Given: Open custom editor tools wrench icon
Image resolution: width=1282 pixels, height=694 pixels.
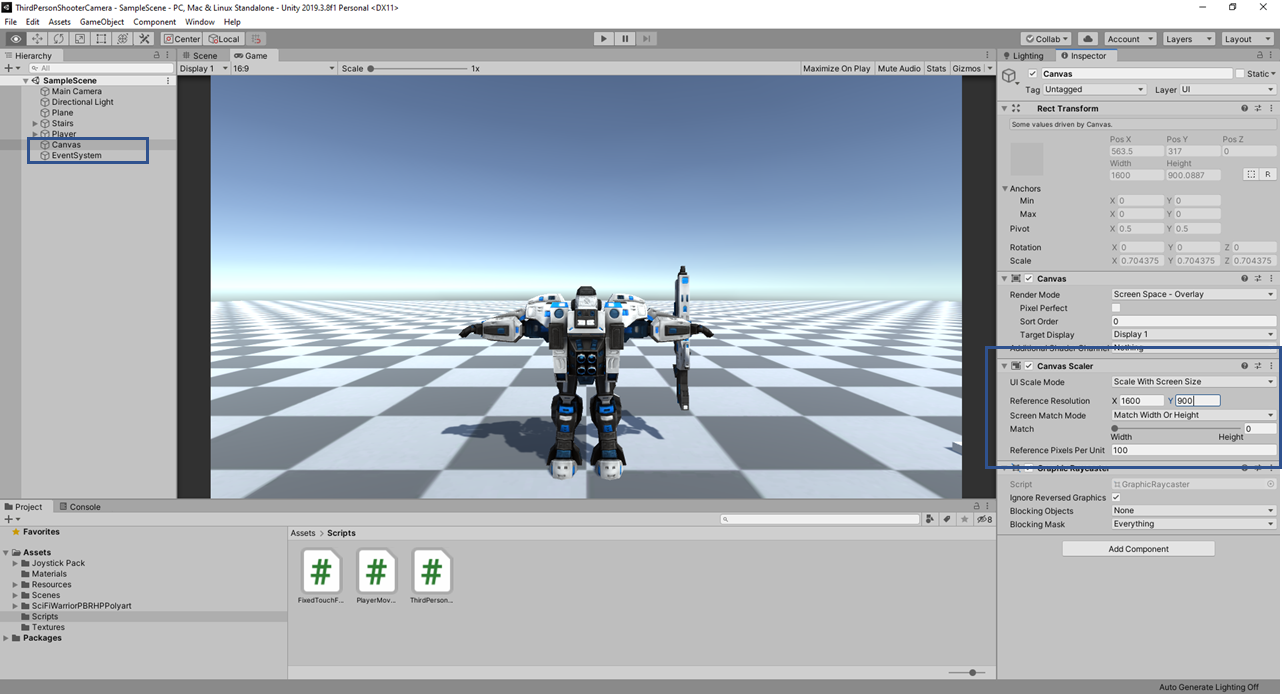Looking at the screenshot, I should point(144,39).
